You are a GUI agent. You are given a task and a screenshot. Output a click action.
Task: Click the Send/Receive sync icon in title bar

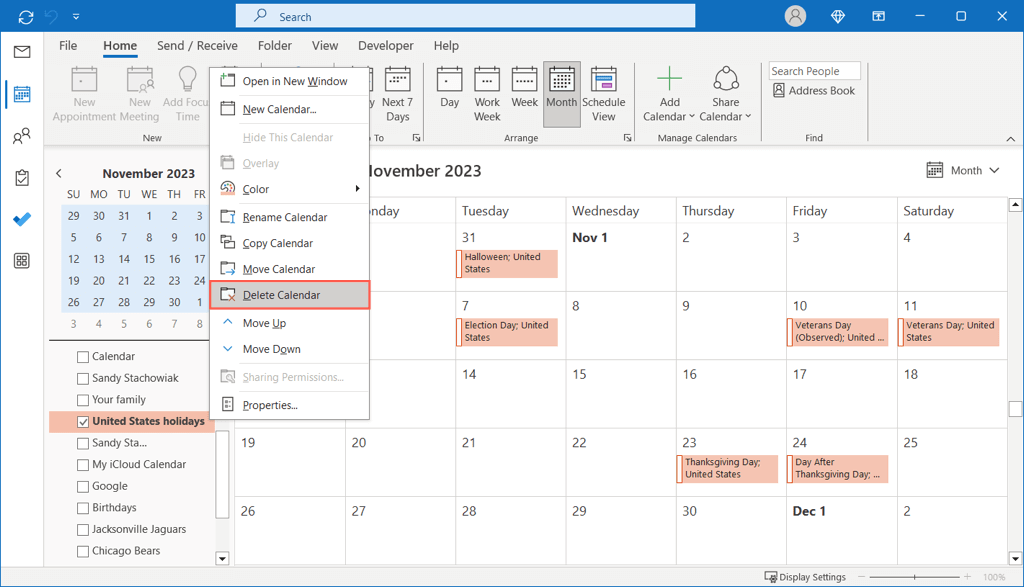coord(25,17)
